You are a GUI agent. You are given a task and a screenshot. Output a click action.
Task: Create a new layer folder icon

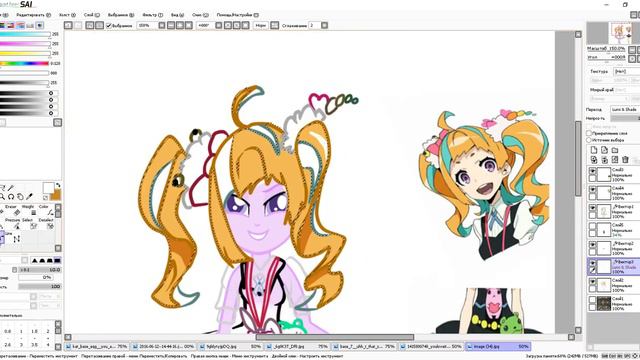[x=615, y=150]
